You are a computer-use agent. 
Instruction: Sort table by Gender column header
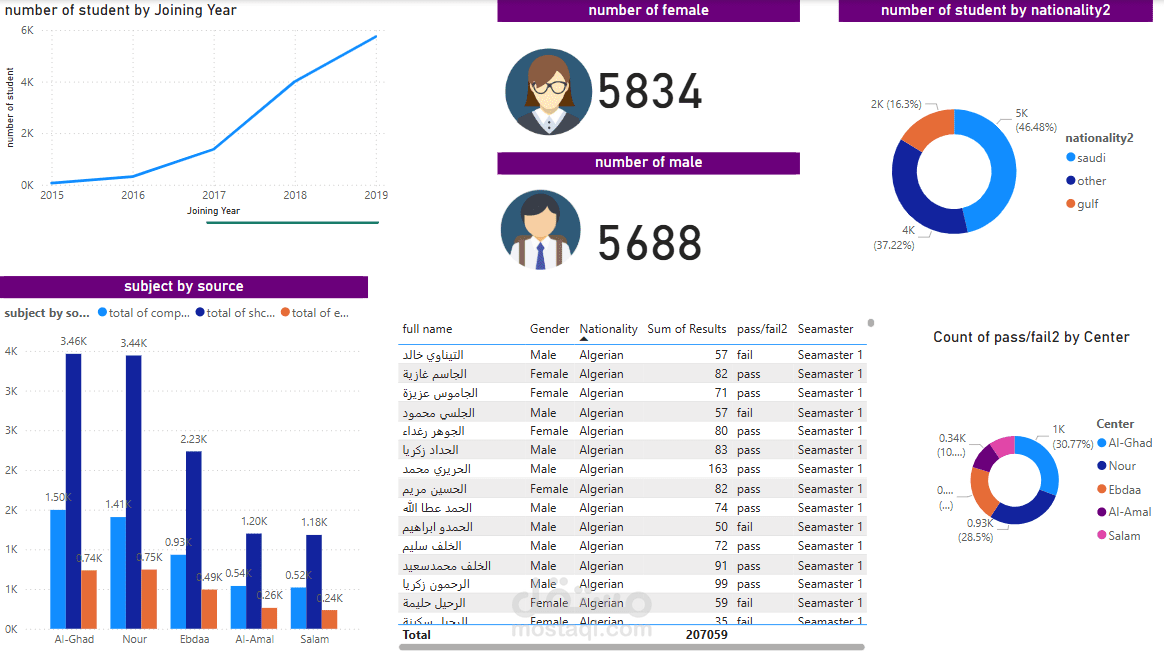(549, 329)
